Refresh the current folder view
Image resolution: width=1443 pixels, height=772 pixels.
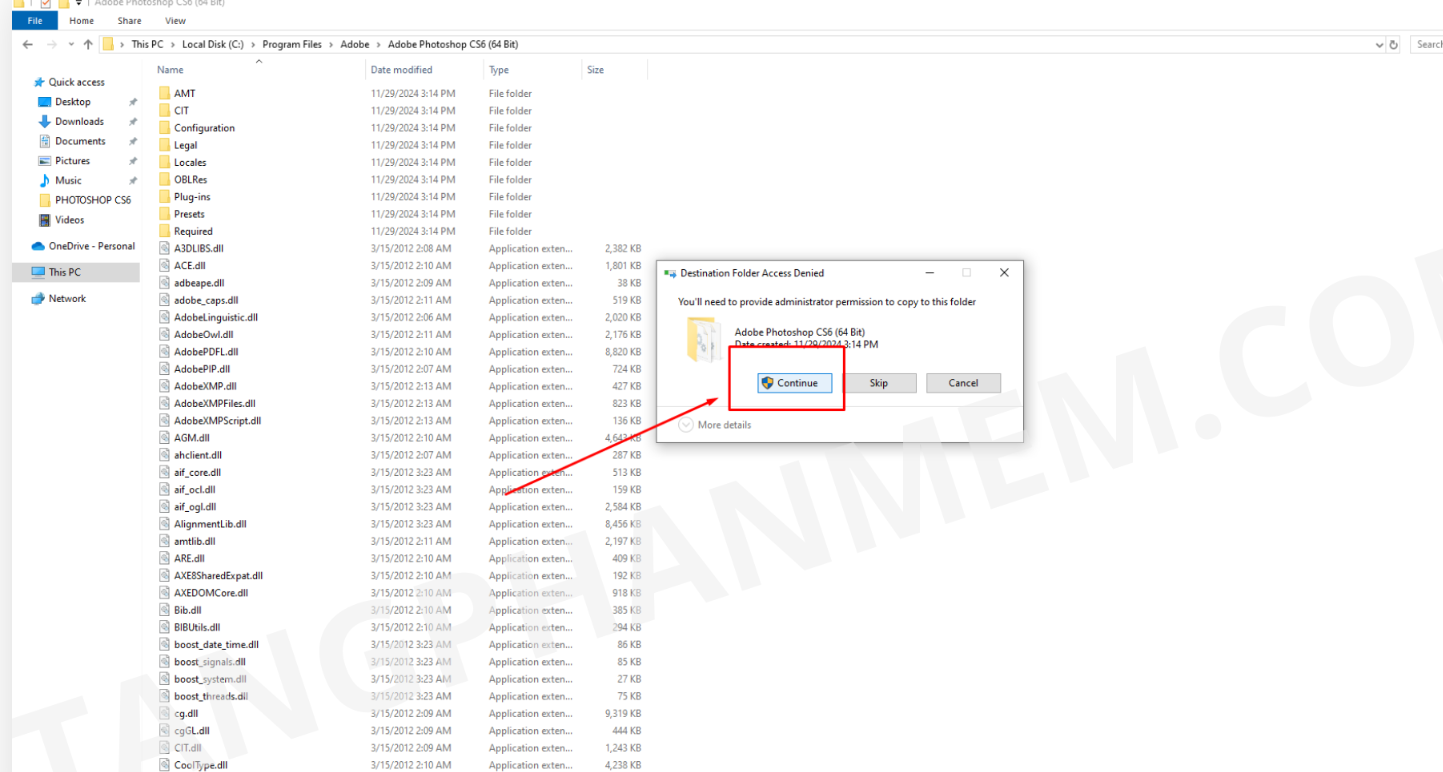coord(1394,44)
